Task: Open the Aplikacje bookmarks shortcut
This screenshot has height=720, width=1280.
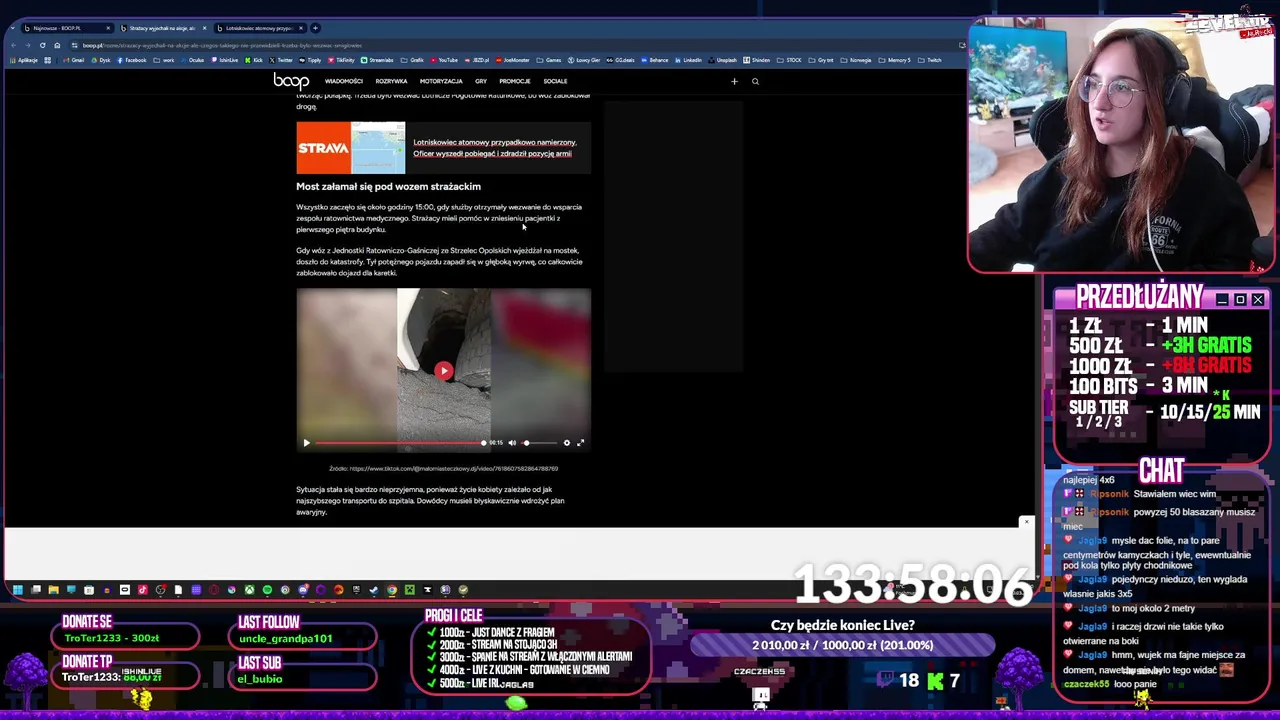Action: click(x=24, y=60)
